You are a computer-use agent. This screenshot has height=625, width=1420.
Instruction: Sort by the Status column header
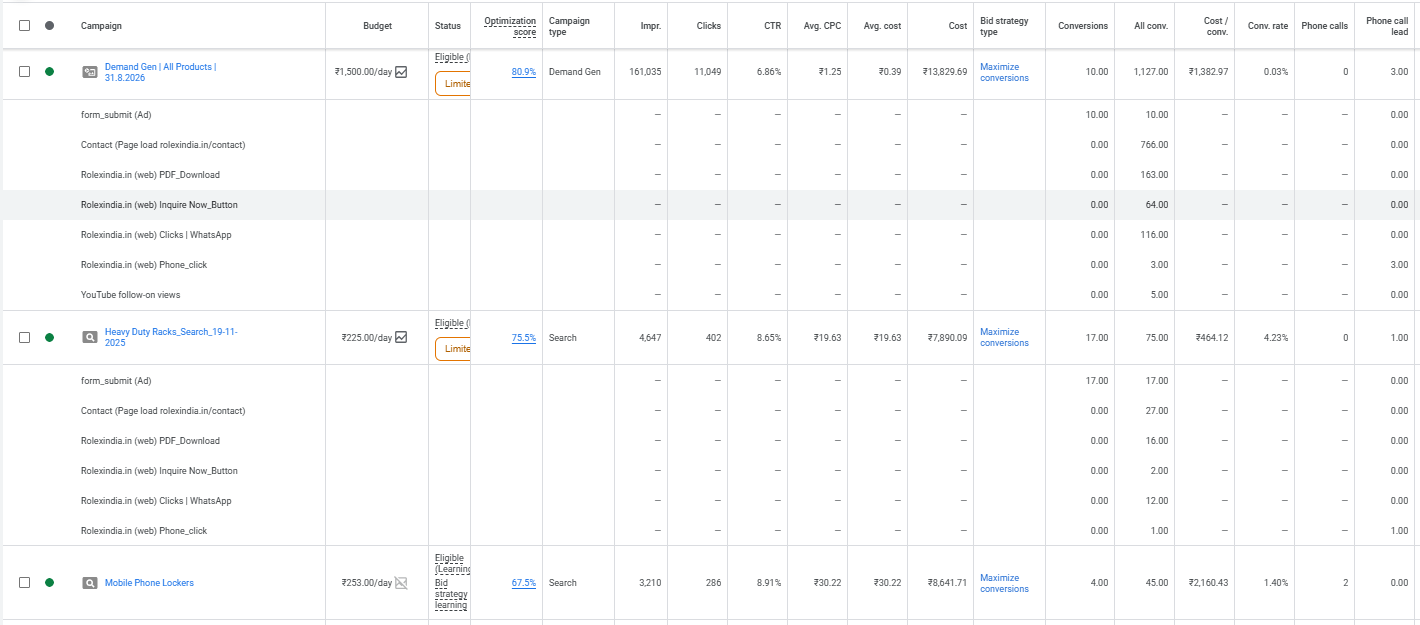448,26
